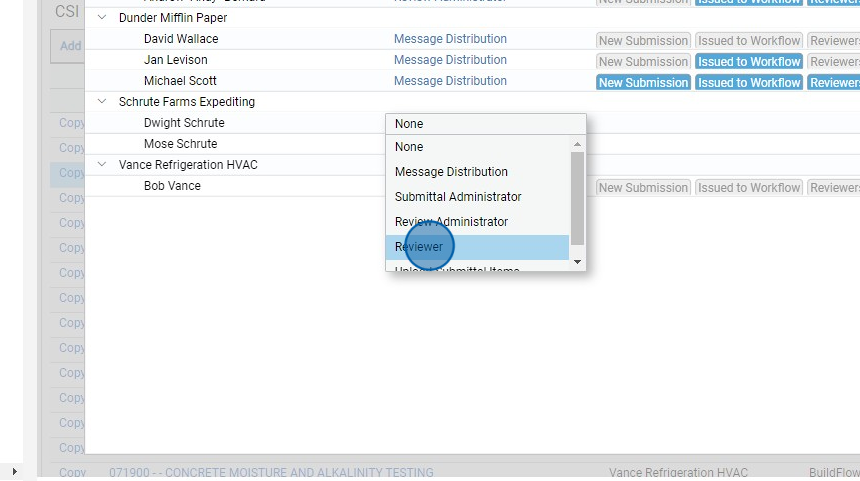Disable New Submission for Michael Scott
This screenshot has height=481, width=860.
click(x=643, y=82)
